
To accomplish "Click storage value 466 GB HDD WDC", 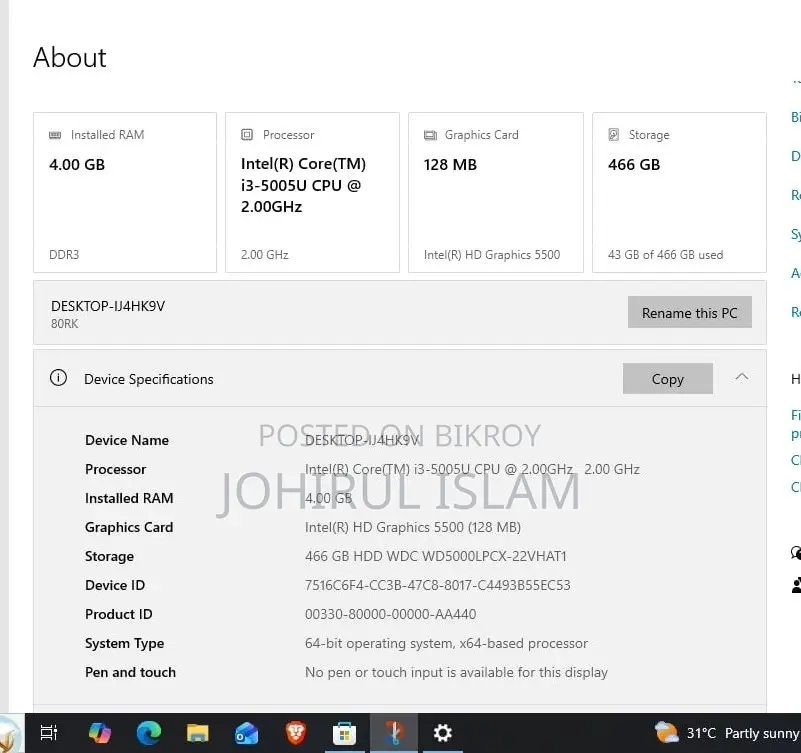I will (436, 556).
